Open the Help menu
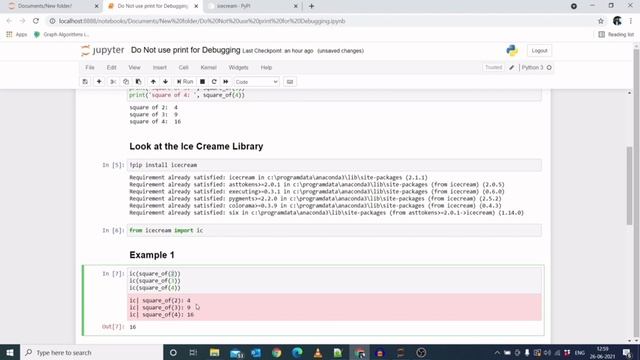 (x=266, y=67)
